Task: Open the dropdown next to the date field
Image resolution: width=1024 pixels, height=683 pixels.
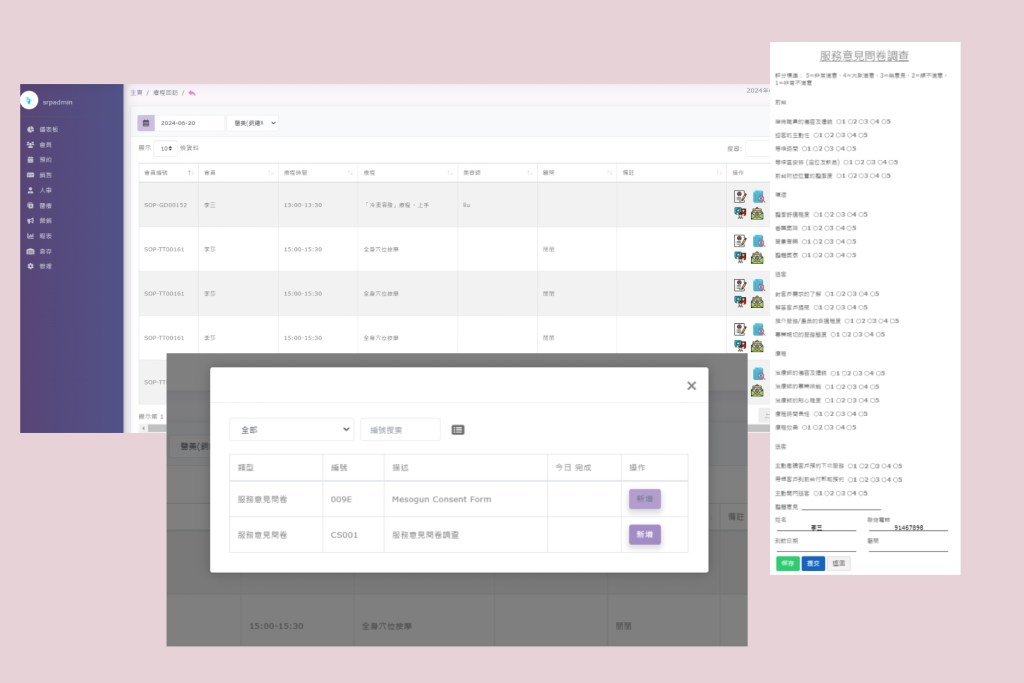Action: pos(252,123)
